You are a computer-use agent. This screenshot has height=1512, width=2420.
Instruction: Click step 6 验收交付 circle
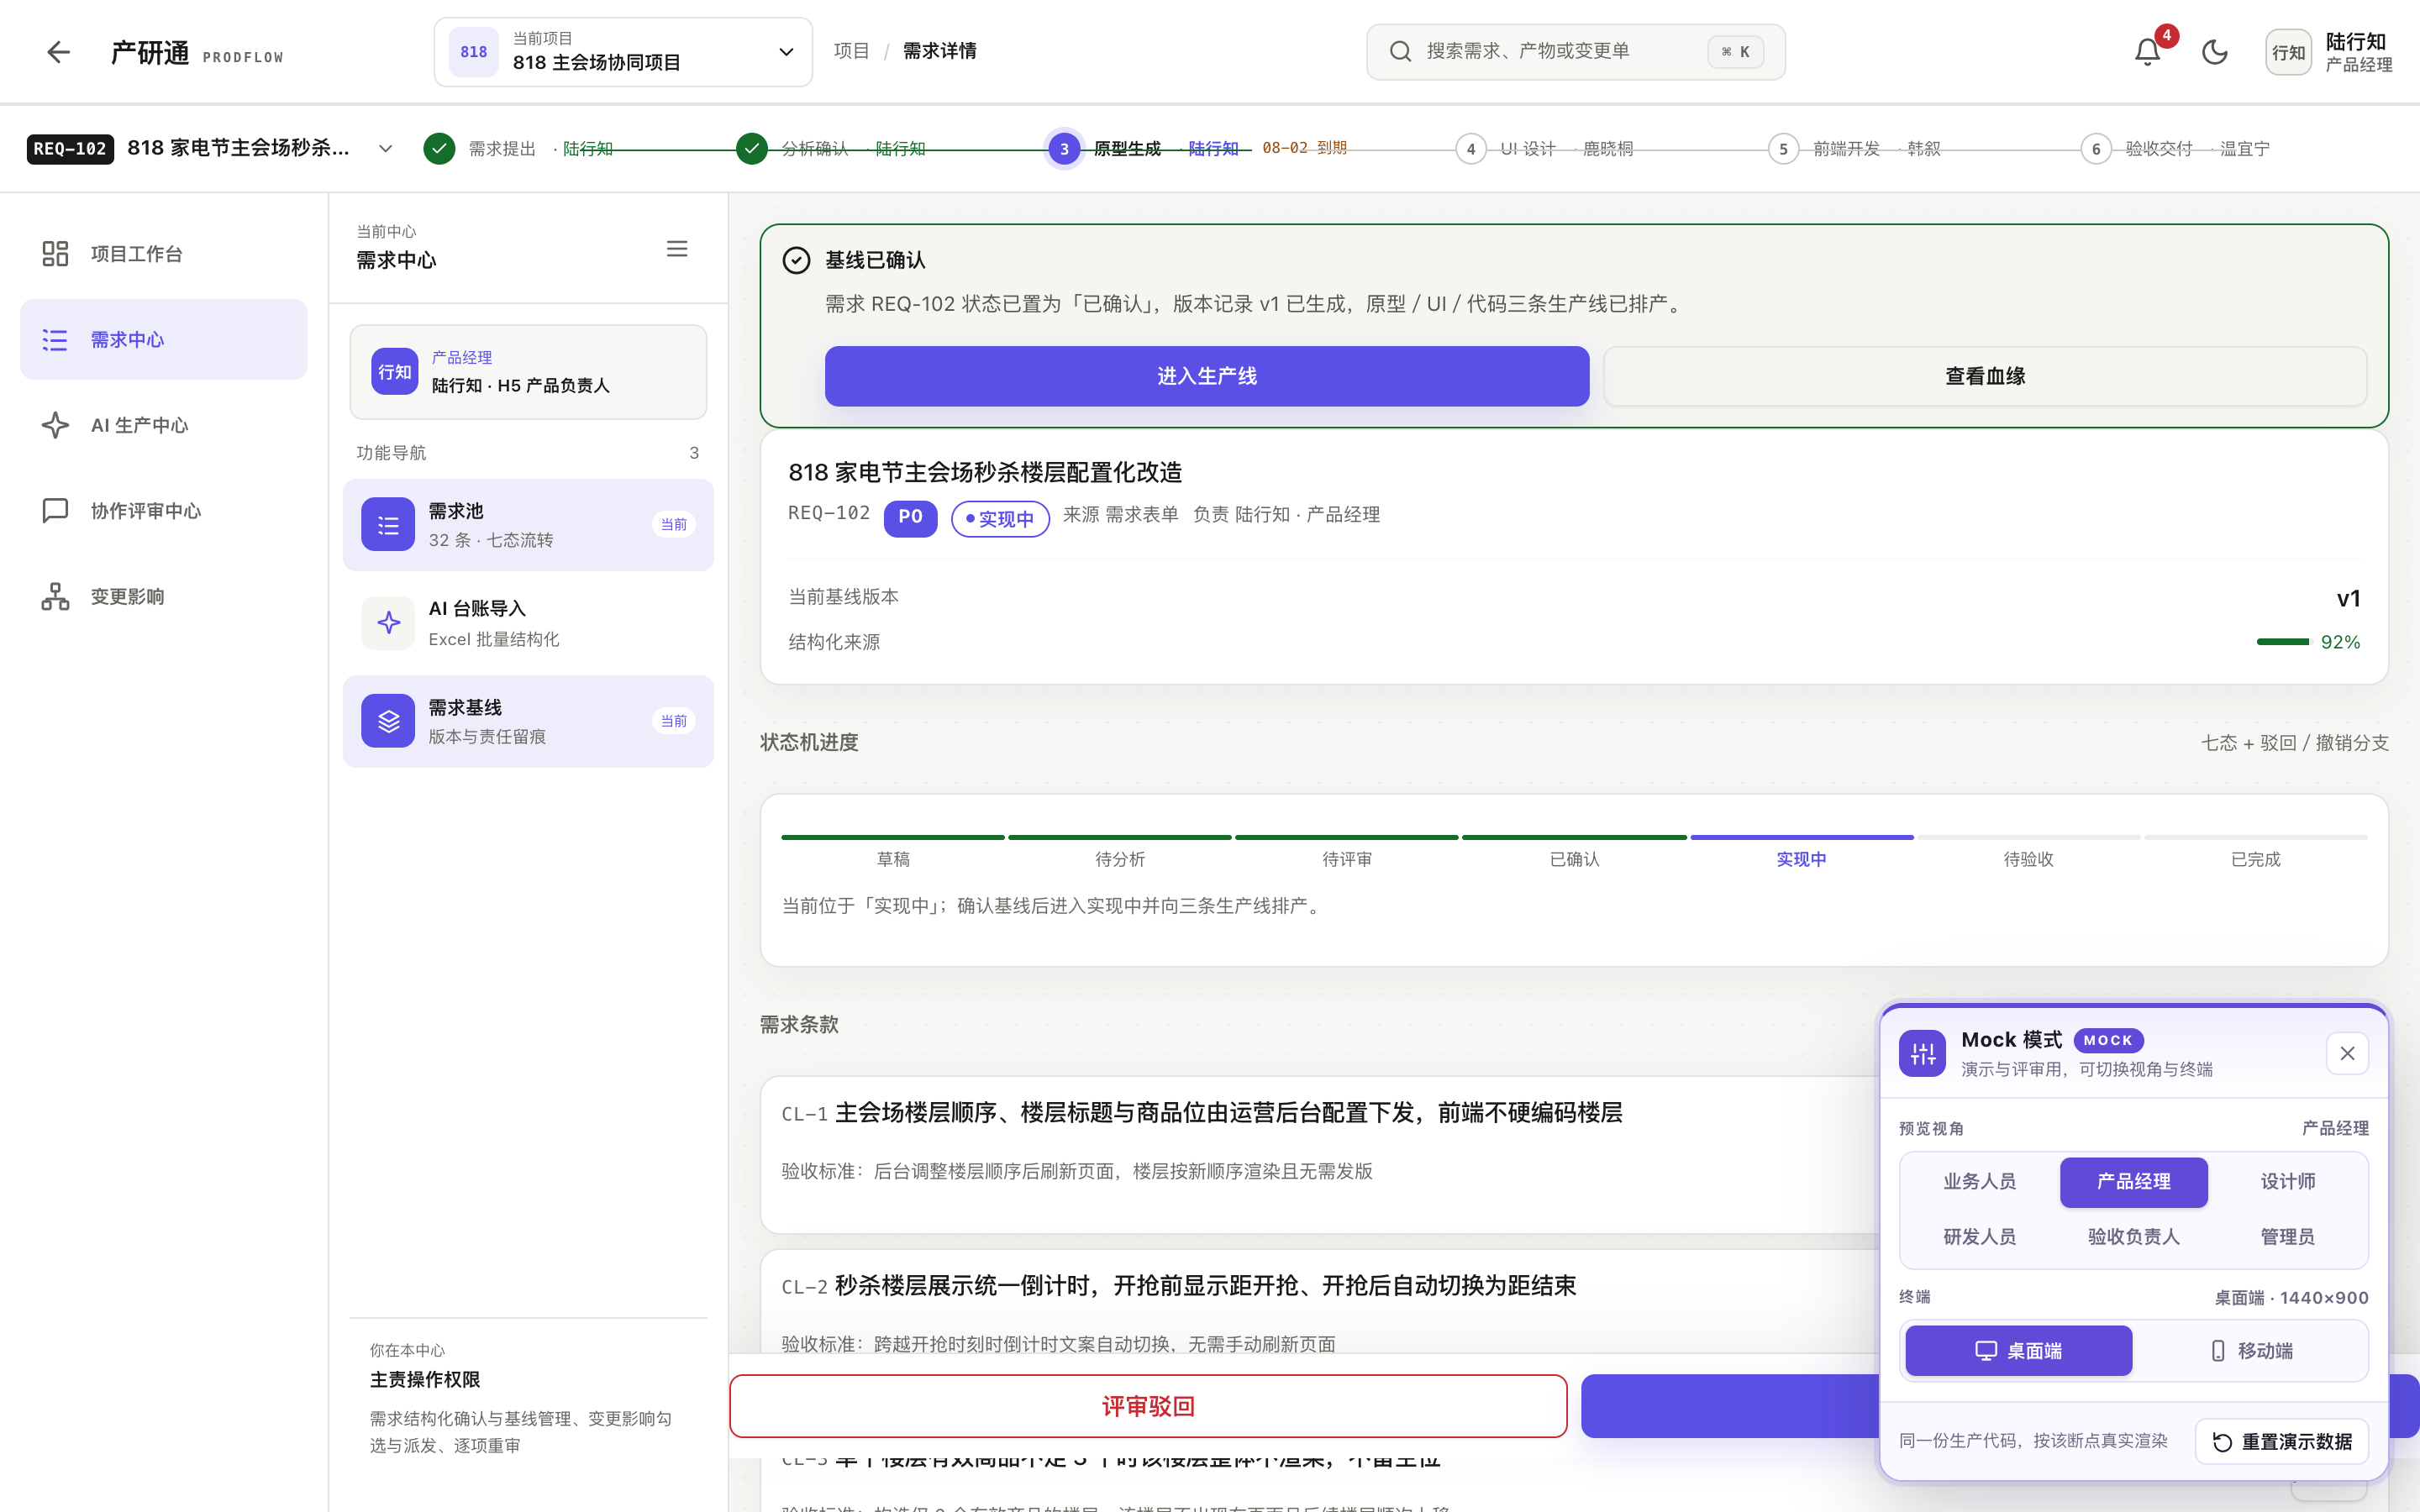point(2096,148)
